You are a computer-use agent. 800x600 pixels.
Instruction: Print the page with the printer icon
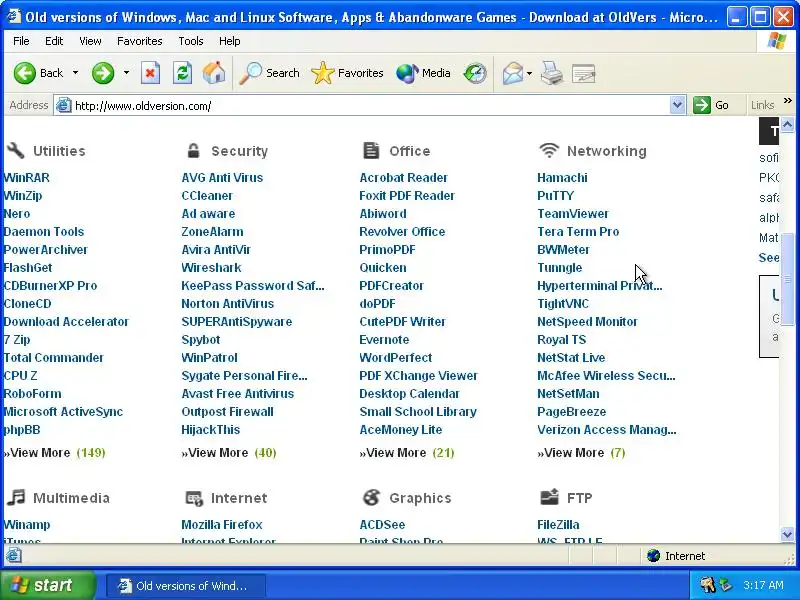point(552,73)
